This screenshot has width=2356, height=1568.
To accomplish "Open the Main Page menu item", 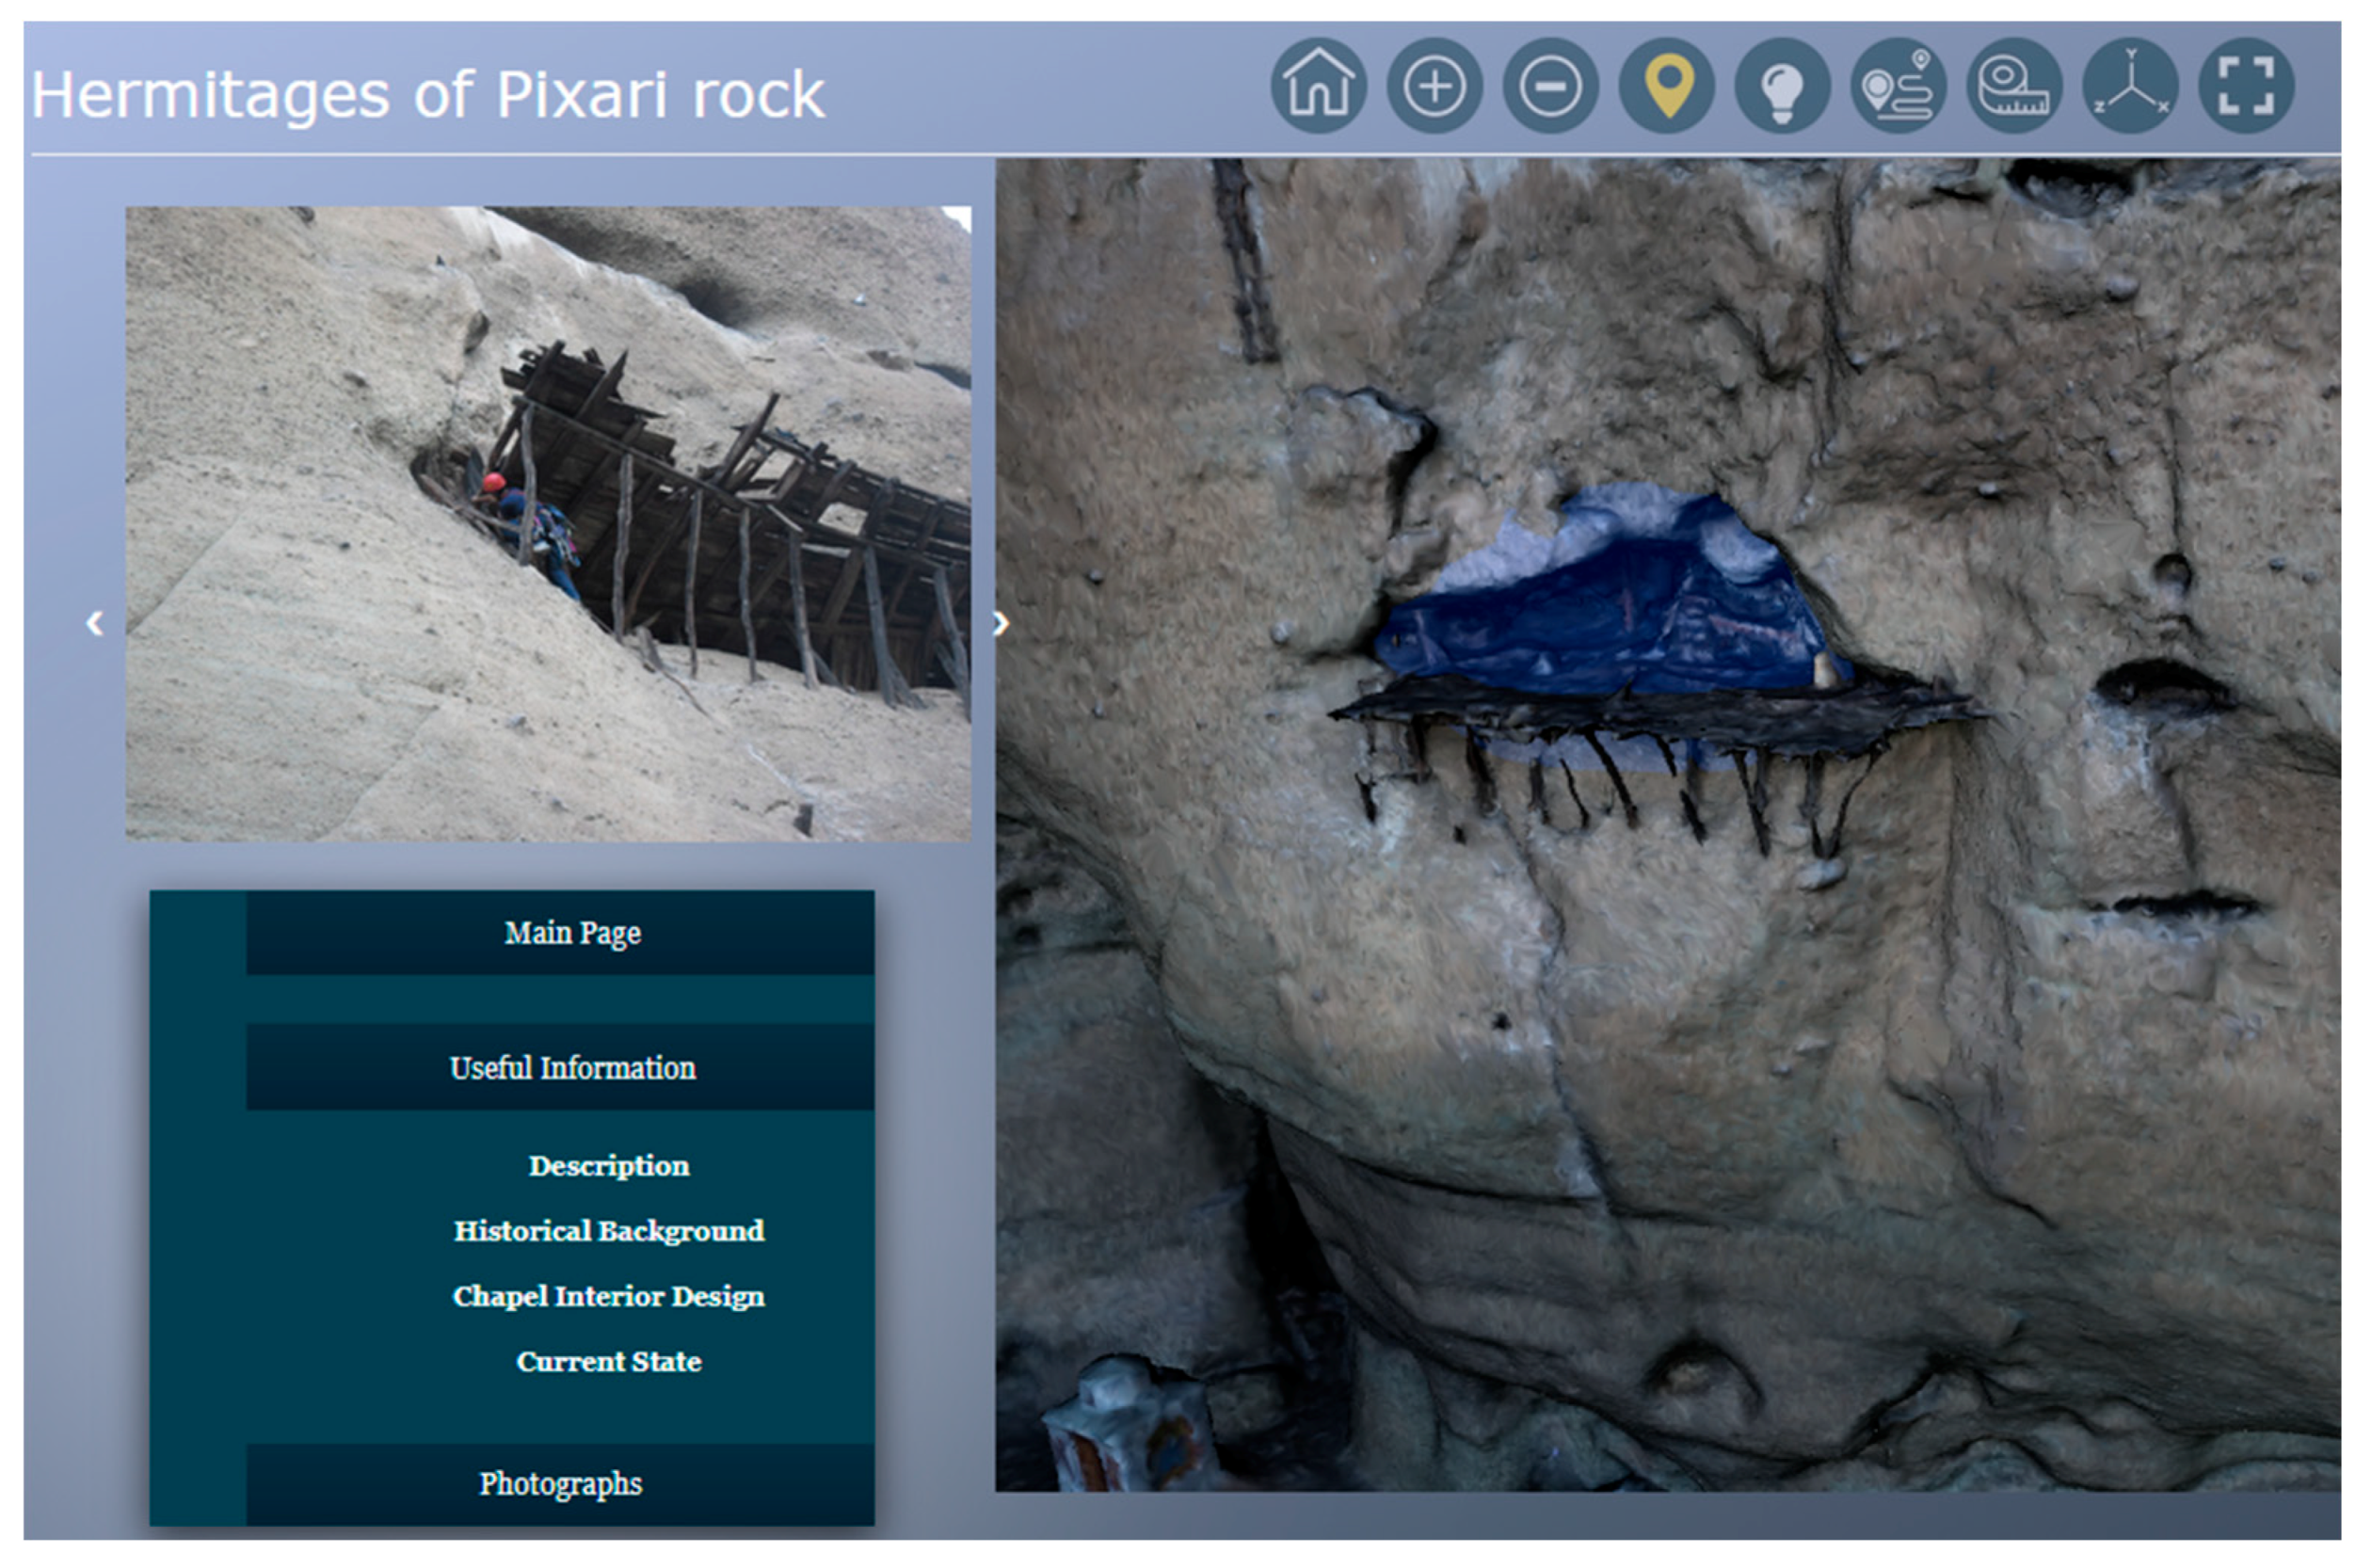I will [x=571, y=932].
